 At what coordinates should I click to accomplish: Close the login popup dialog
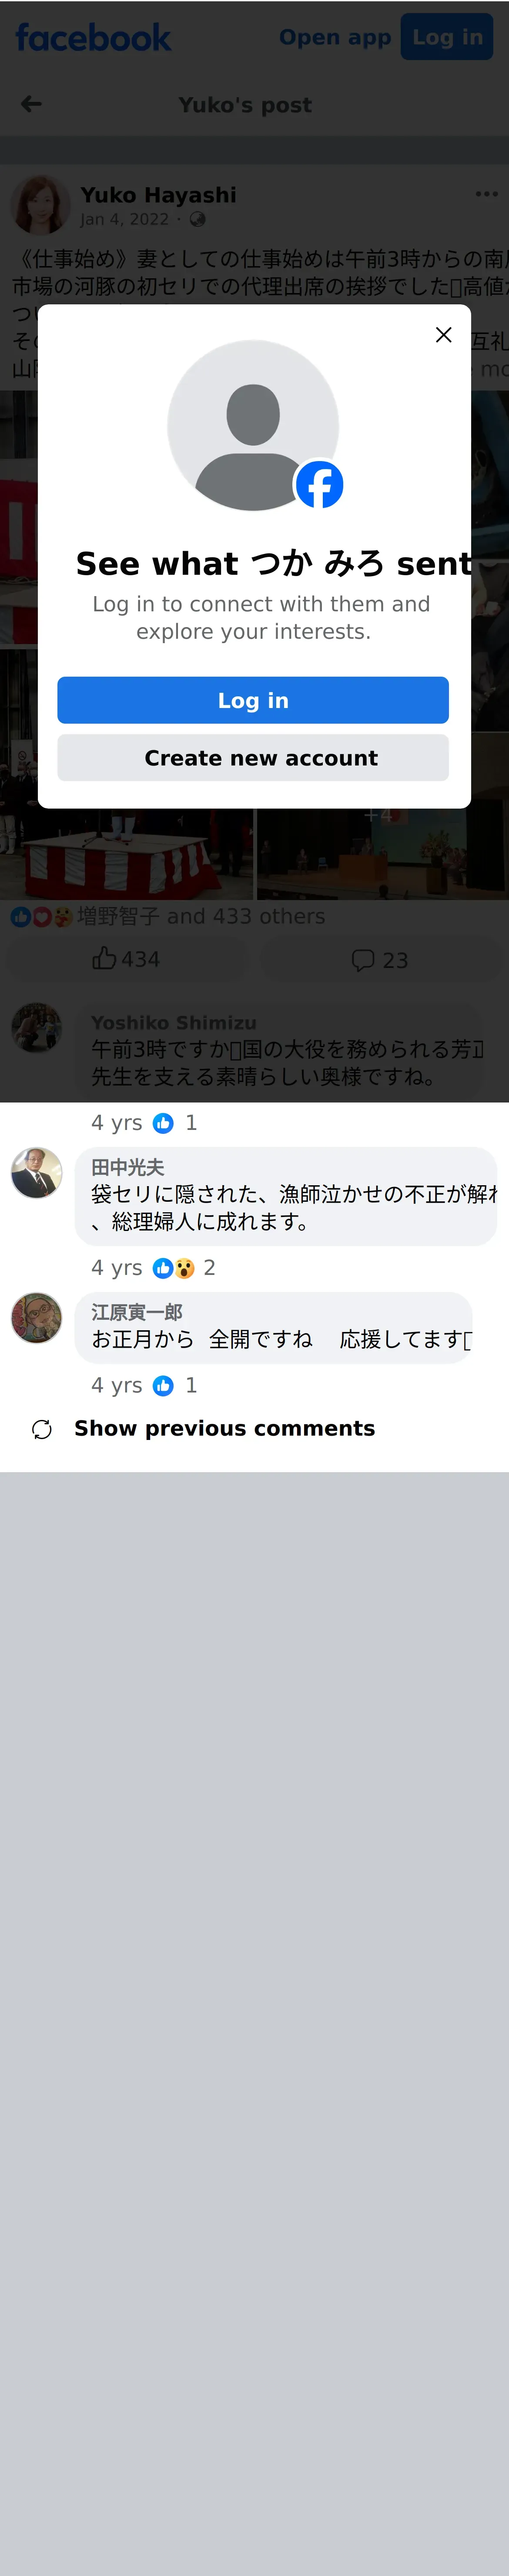coord(443,335)
